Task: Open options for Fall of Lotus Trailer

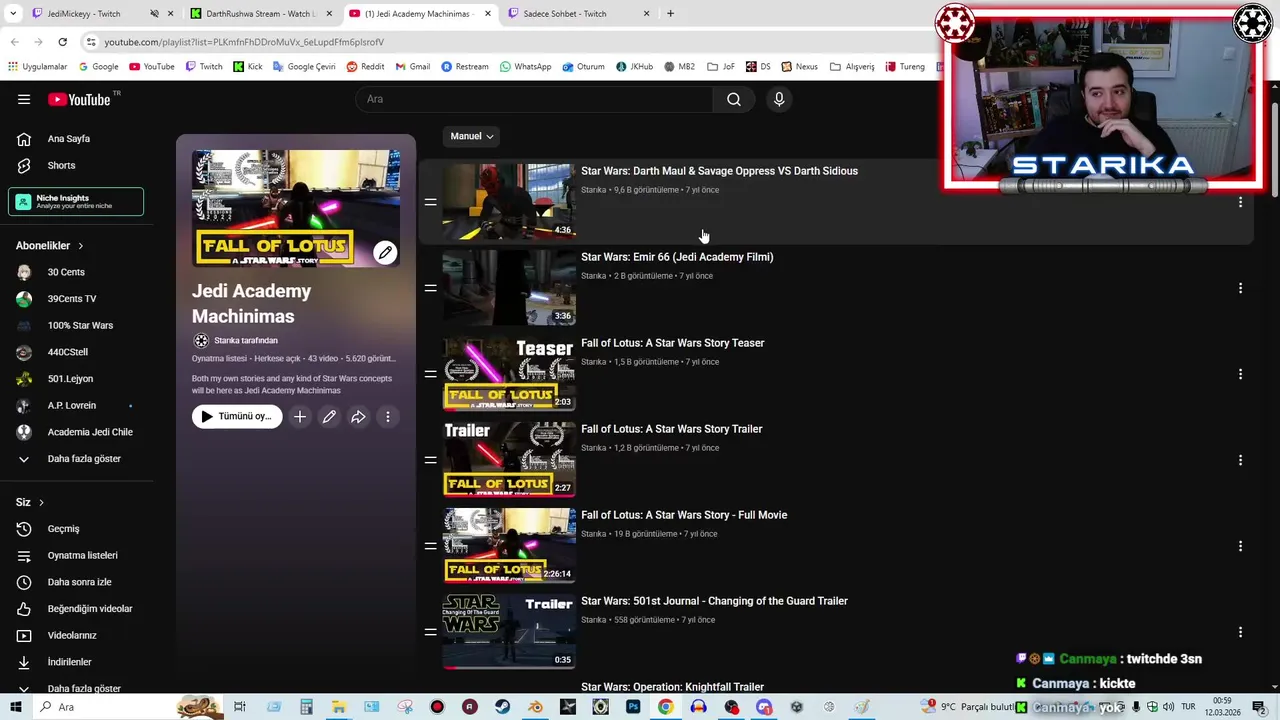Action: tap(1240, 460)
